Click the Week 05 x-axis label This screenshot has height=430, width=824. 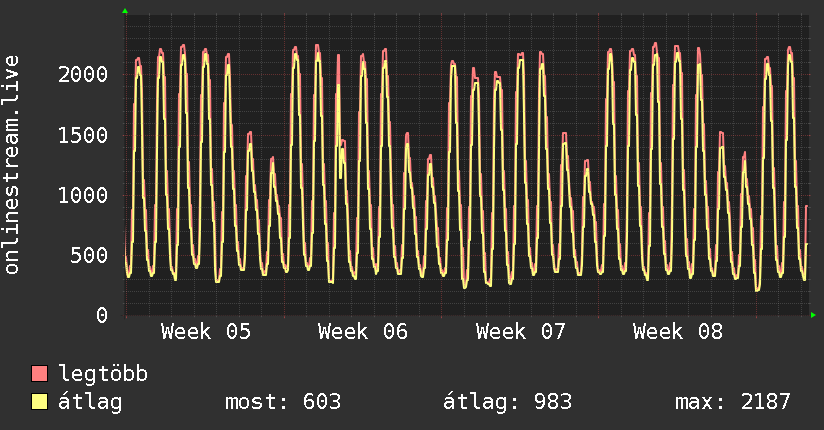[x=206, y=332]
